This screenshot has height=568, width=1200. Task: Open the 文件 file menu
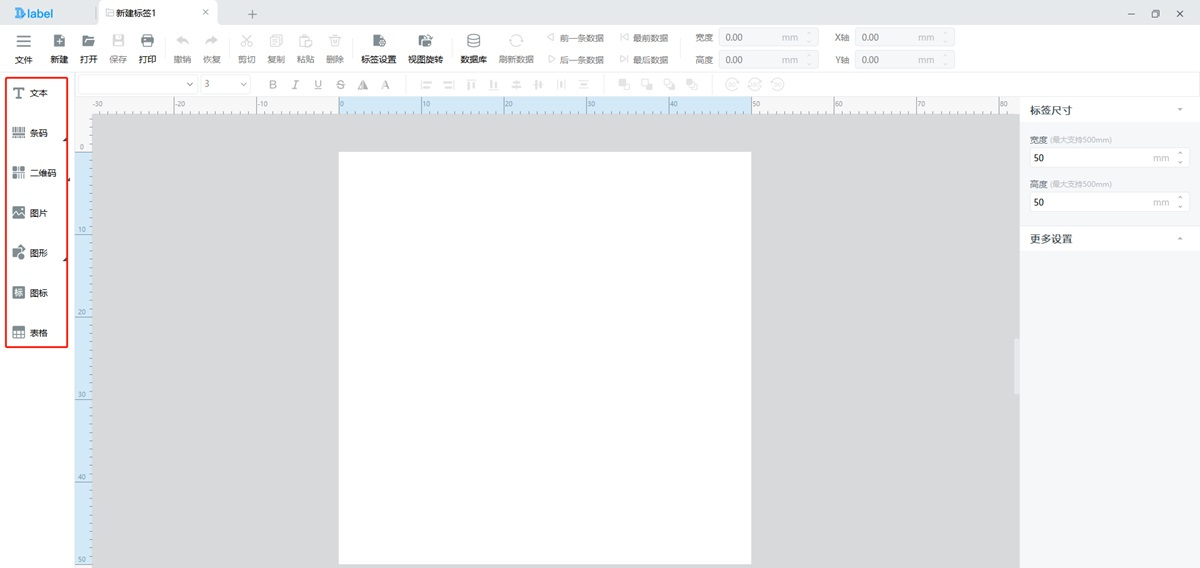(24, 47)
